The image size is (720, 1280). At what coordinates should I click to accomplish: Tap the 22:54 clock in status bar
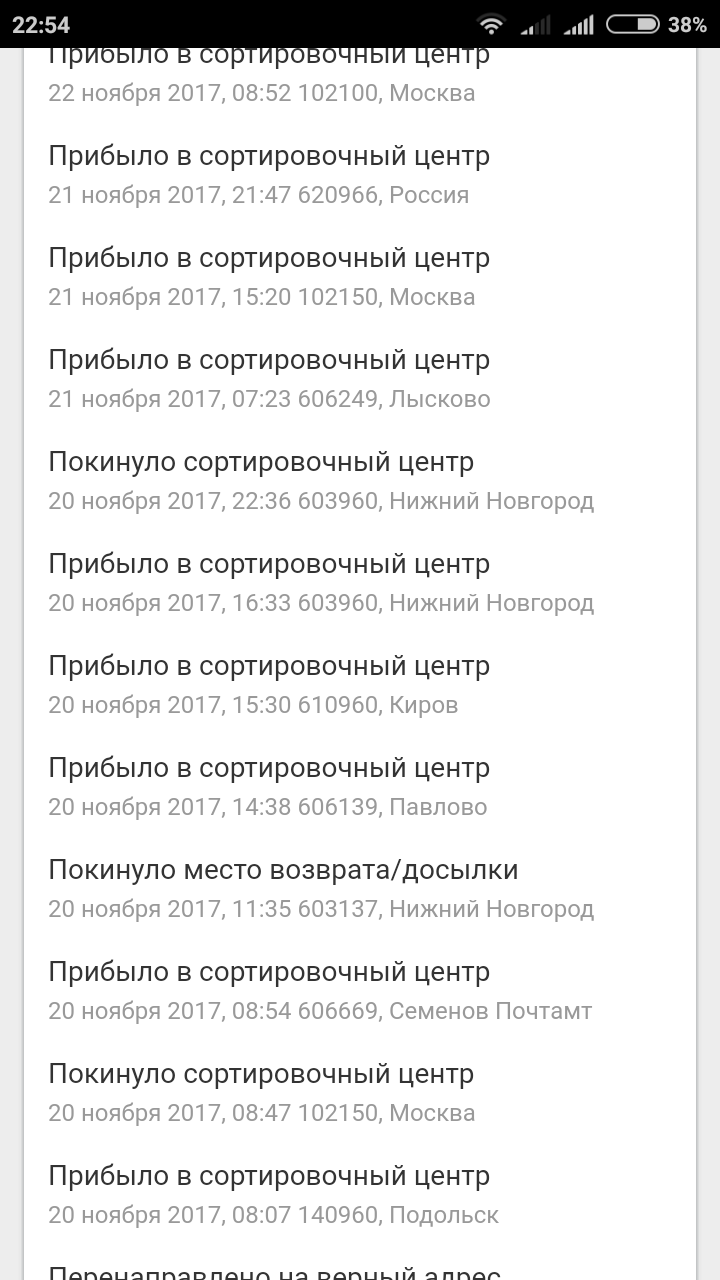[x=41, y=24]
